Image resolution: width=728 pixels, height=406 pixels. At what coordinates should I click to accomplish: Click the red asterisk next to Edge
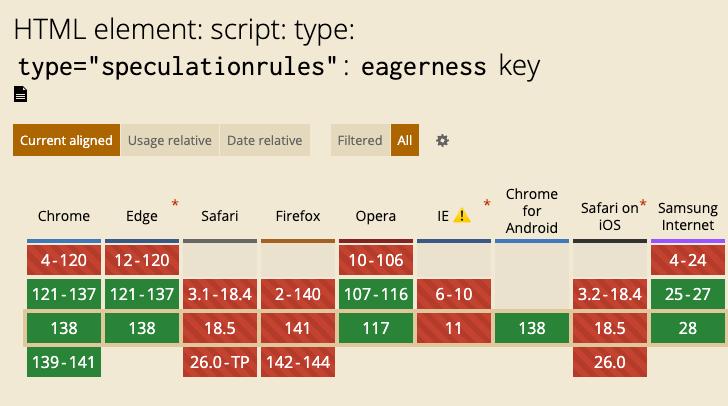coord(175,205)
